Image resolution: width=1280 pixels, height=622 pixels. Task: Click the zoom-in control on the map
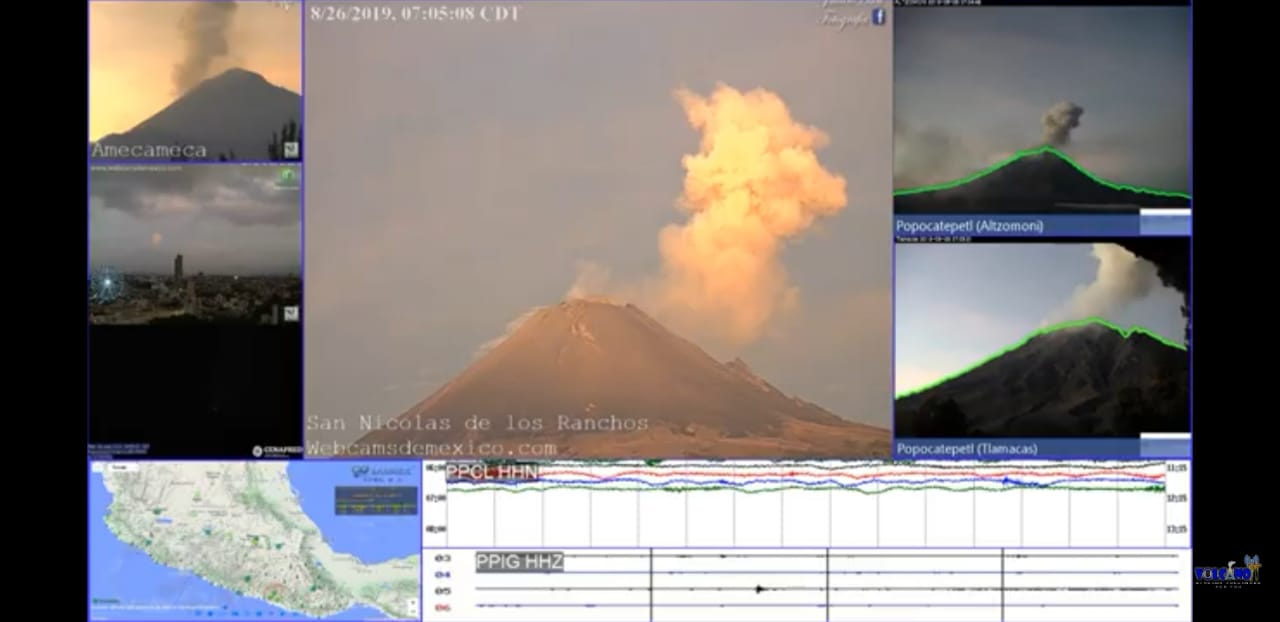pyautogui.click(x=412, y=603)
